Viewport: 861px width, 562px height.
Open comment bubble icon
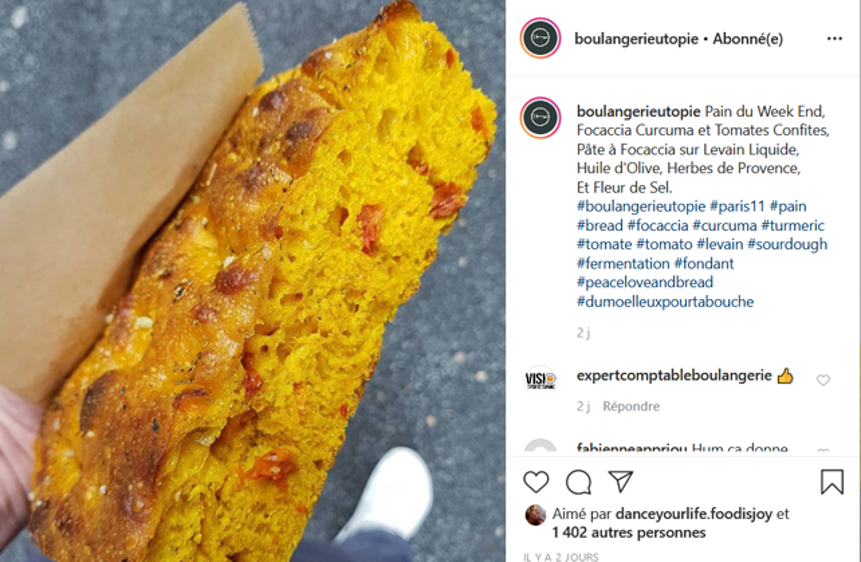[x=578, y=482]
